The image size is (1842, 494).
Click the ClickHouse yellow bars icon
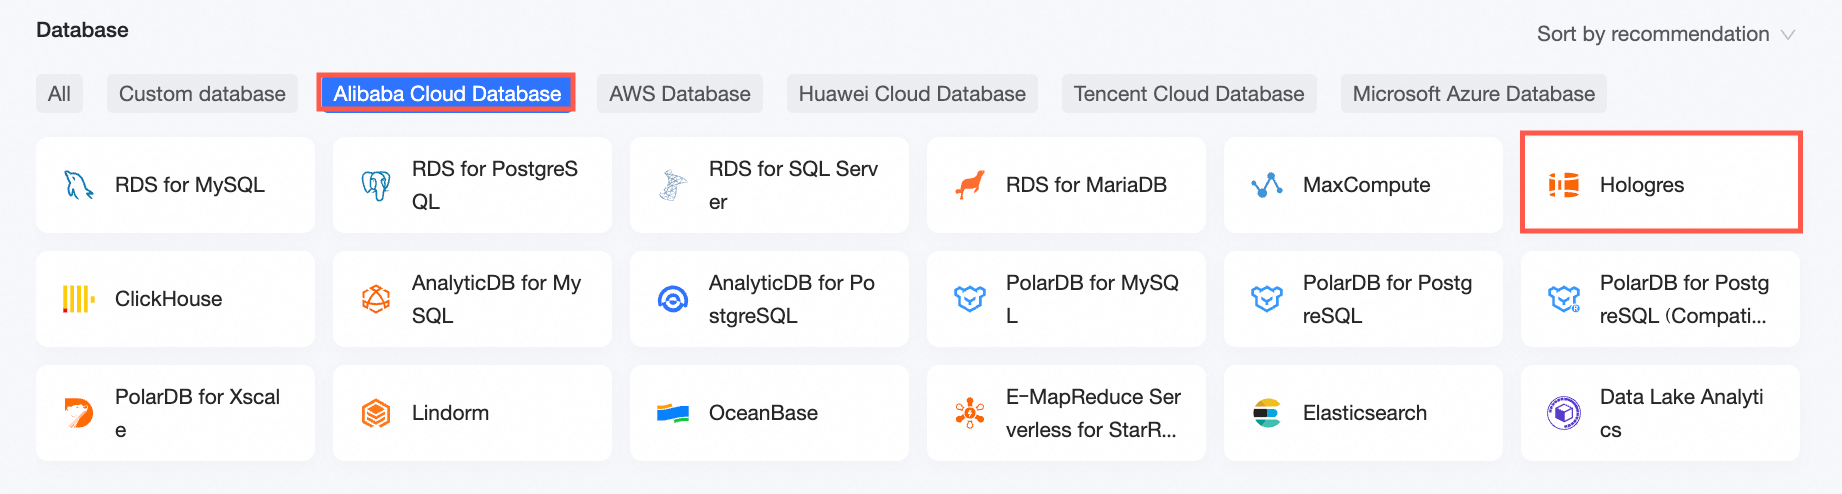tap(78, 299)
